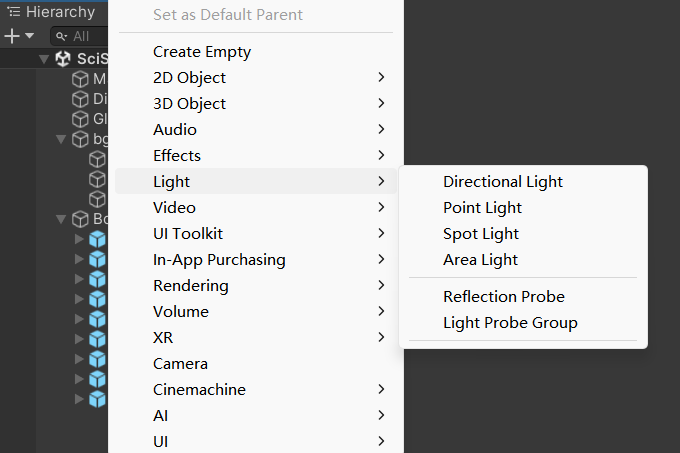
Task: Click the first blue prefab cube icon
Action: click(97, 239)
